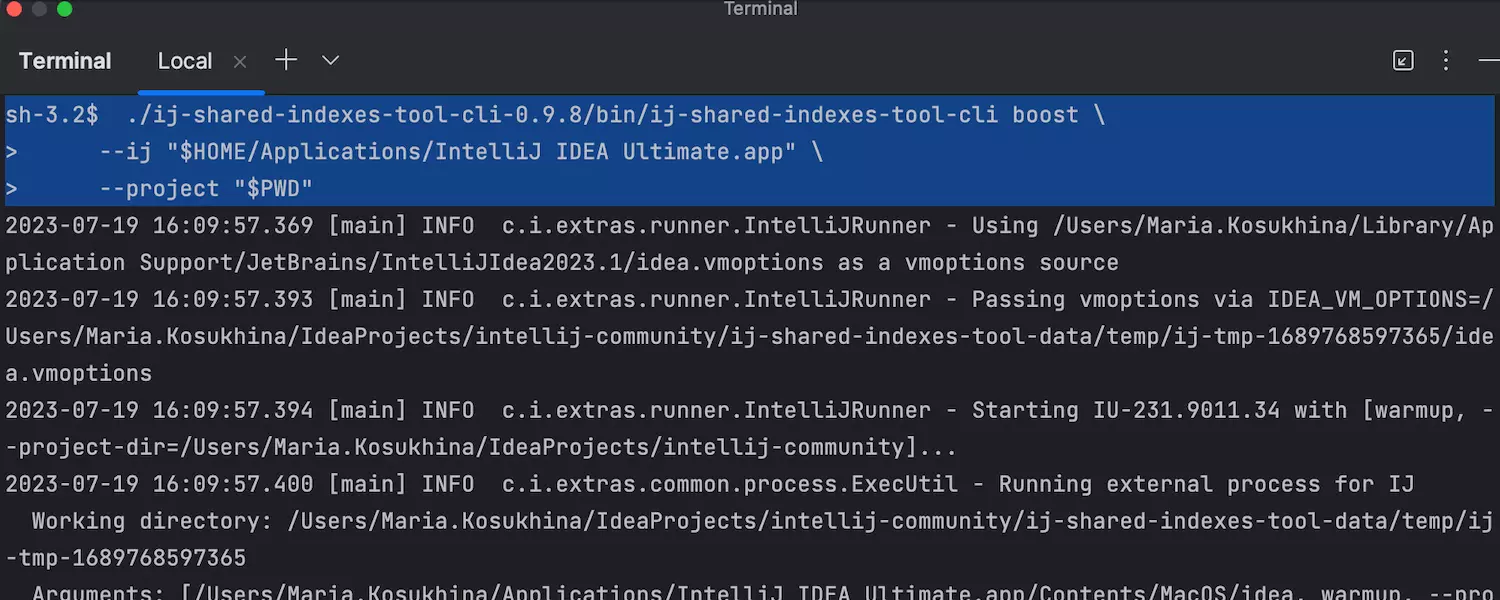Click the Working directory path line

700,521
